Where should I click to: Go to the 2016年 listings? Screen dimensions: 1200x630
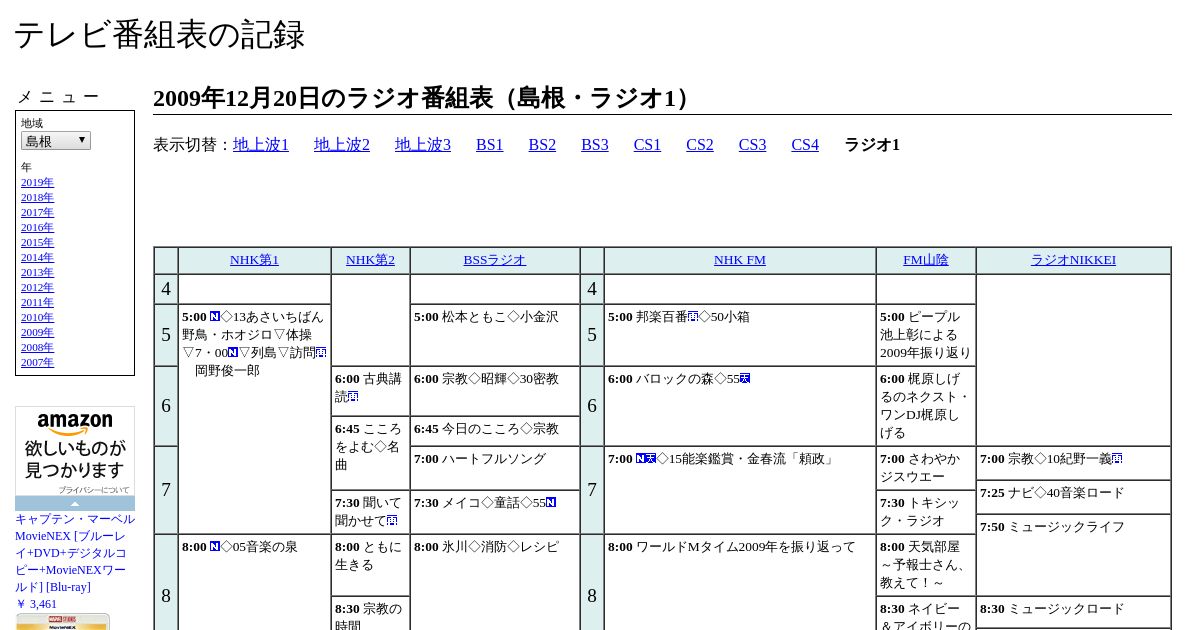(x=37, y=227)
